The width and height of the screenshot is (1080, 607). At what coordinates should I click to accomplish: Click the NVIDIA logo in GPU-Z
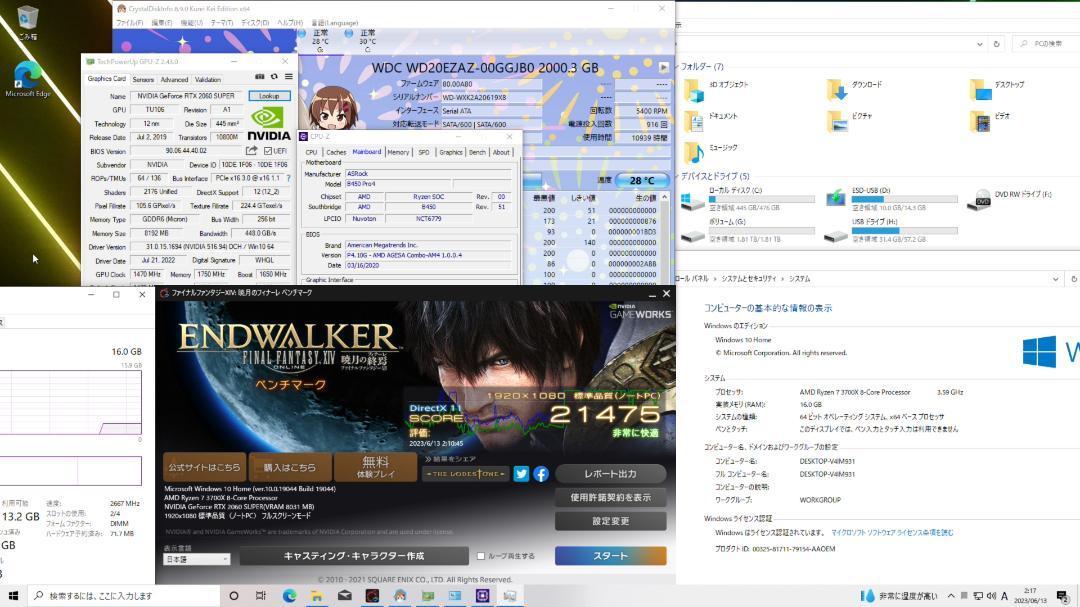click(268, 123)
